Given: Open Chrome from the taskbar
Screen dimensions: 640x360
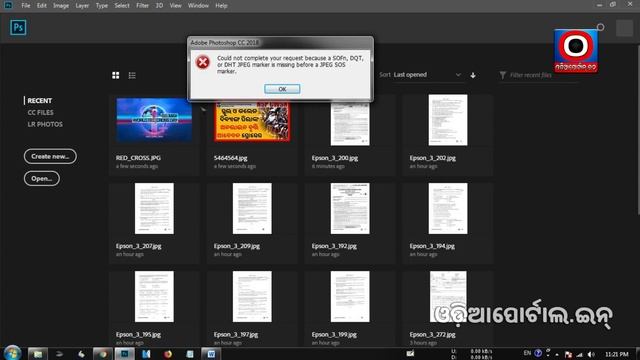Looking at the screenshot, I should pos(102,354).
